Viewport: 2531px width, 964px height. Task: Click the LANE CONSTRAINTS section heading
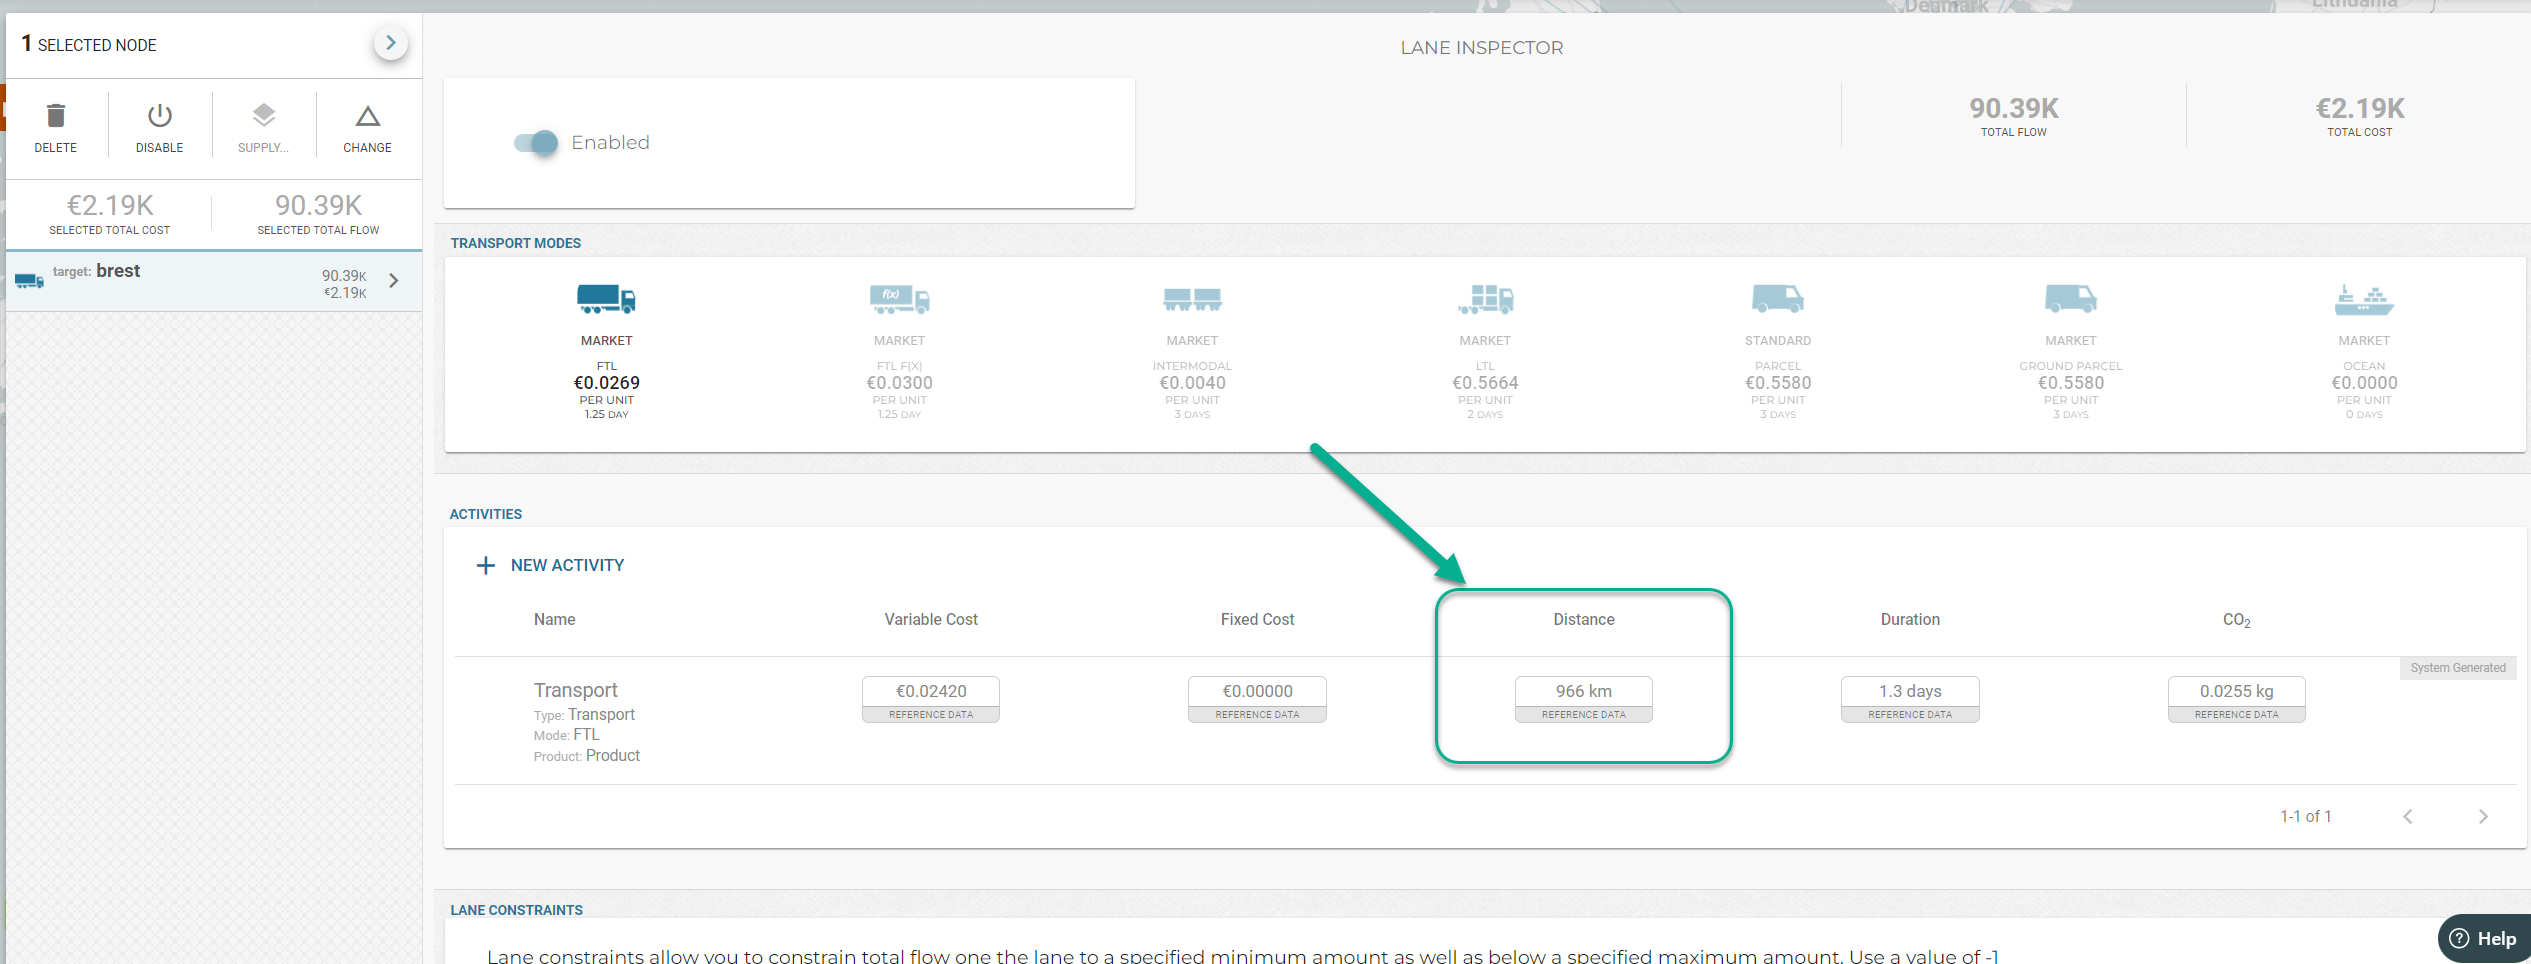pyautogui.click(x=516, y=910)
